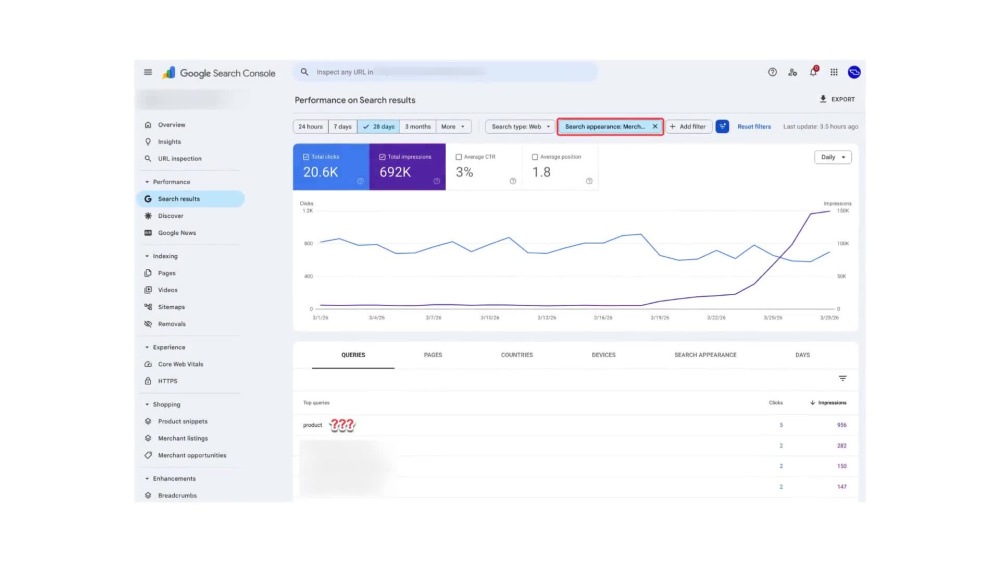Open users and permissions icon
Screen dimensions: 1000x563
pyautogui.click(x=793, y=72)
